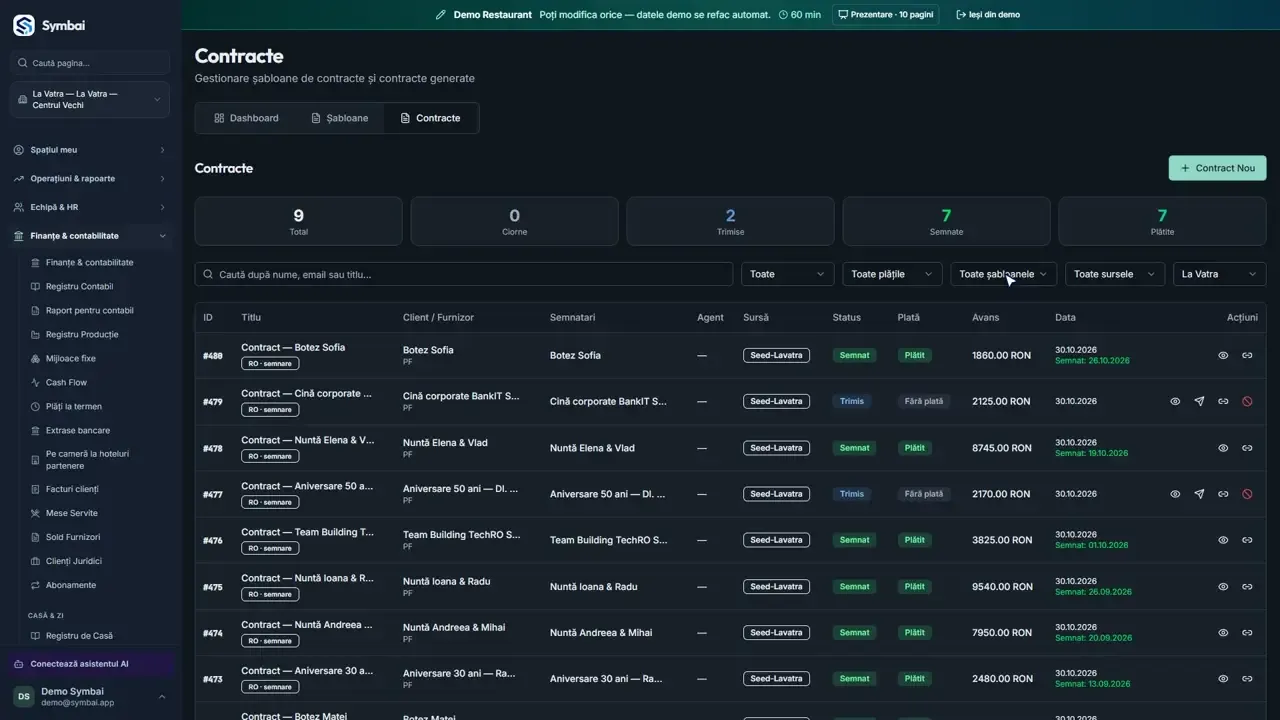Click the contract search input field

point(464,274)
